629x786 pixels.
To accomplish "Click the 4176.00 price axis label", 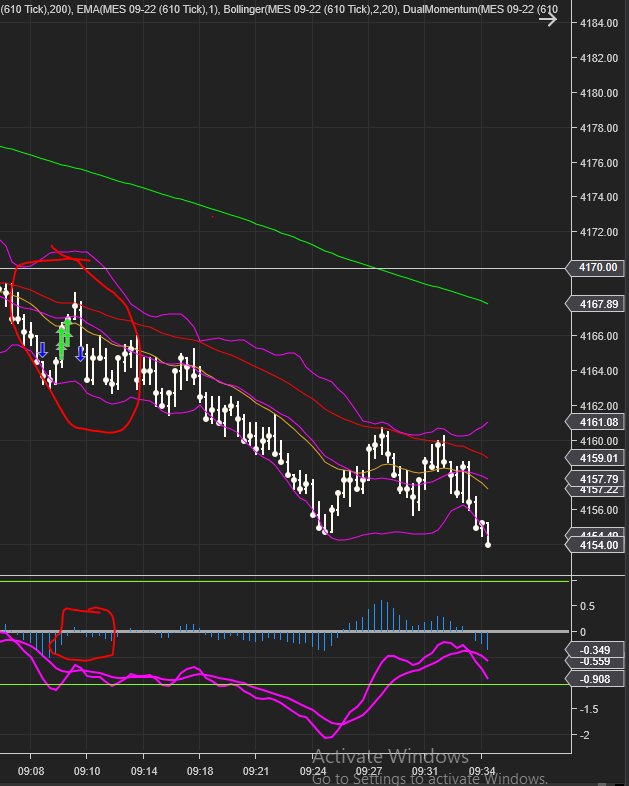I will coord(598,163).
